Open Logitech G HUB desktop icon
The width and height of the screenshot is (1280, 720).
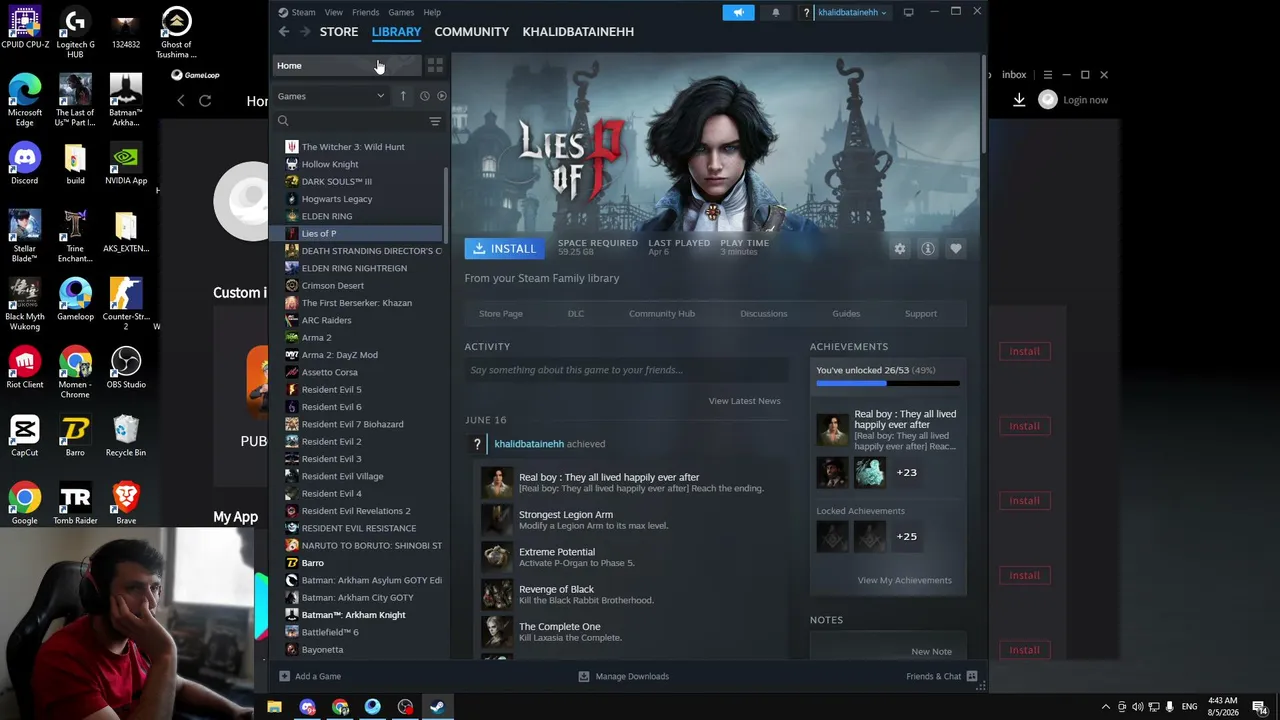pos(75,32)
